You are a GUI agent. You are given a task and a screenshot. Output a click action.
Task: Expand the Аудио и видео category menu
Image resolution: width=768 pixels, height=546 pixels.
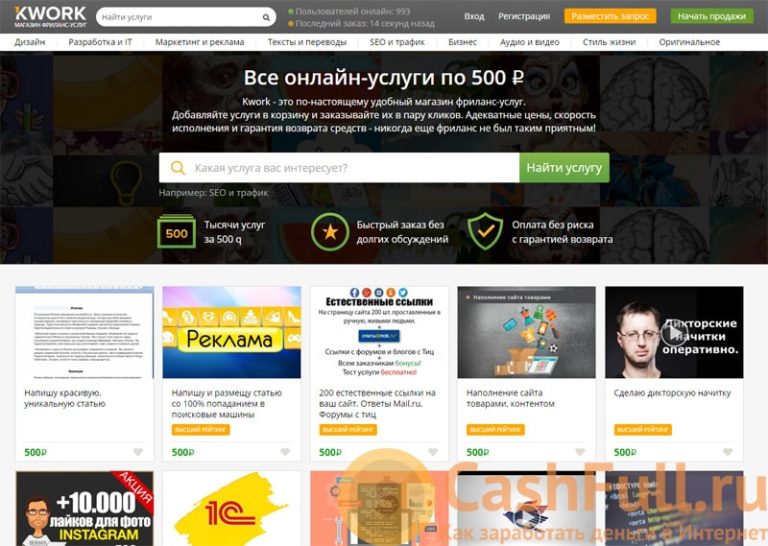pos(529,42)
